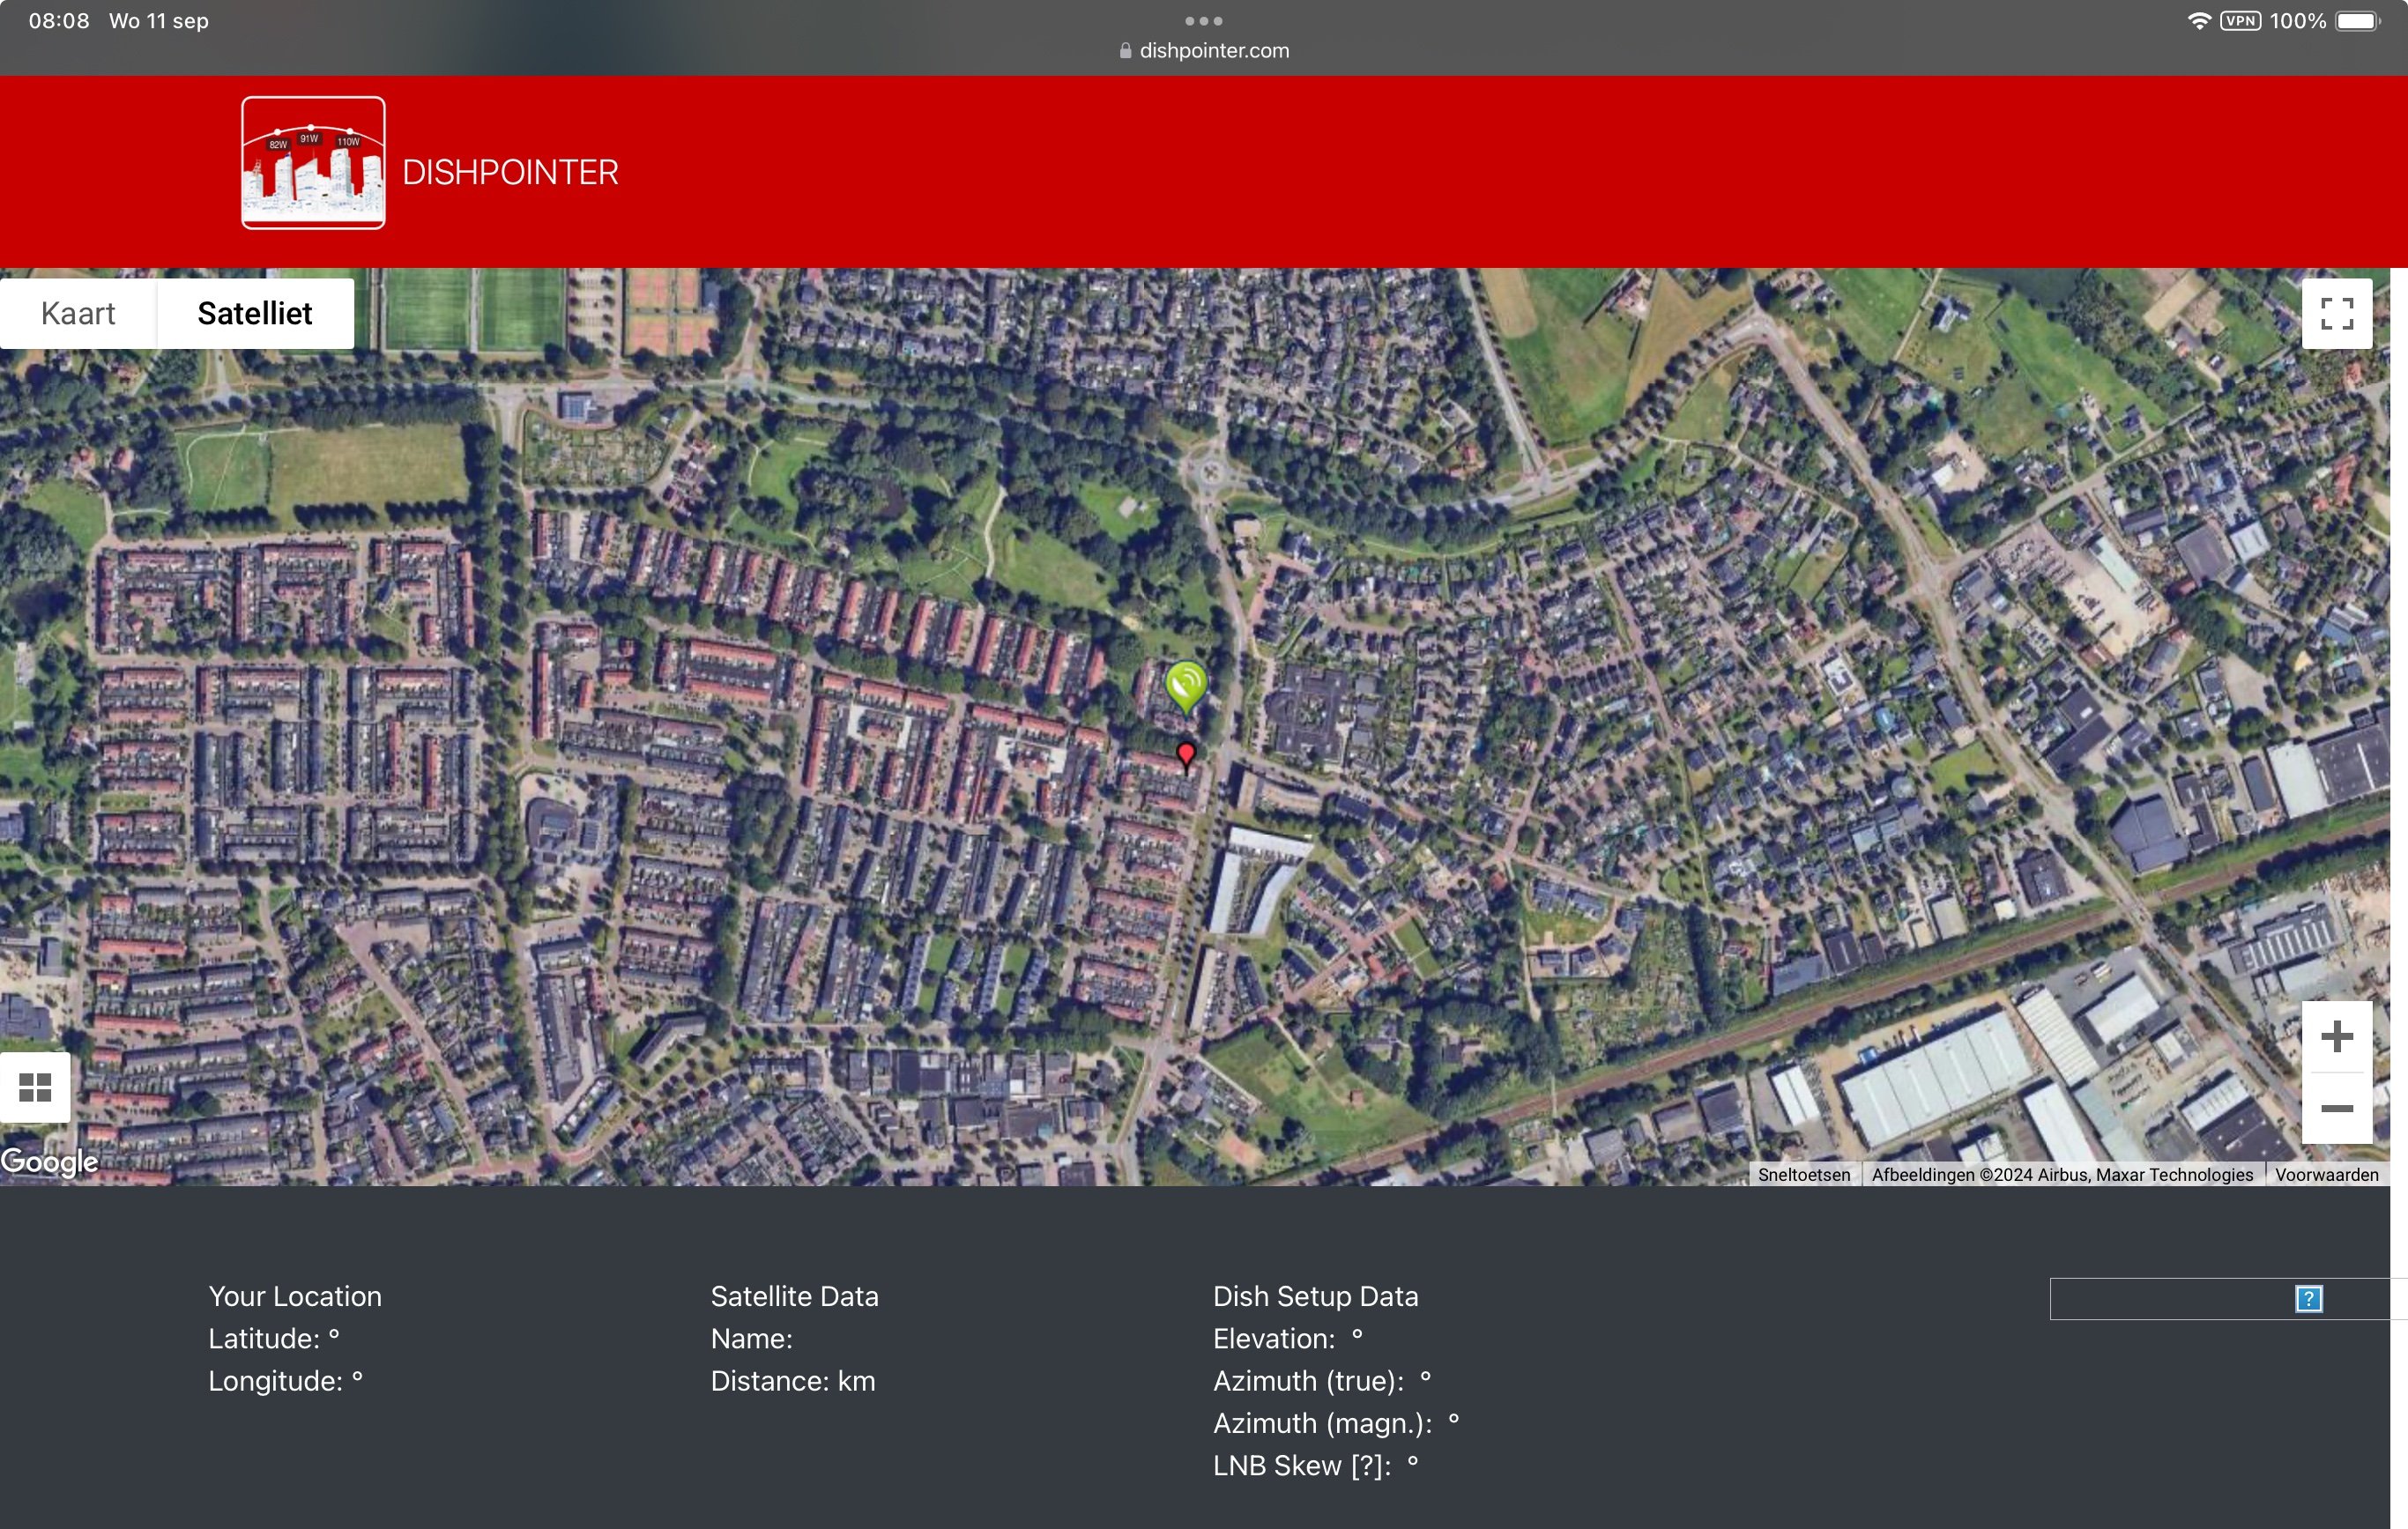Tap the VPN status indicator
The width and height of the screenshot is (2408, 1529).
(2240, 21)
